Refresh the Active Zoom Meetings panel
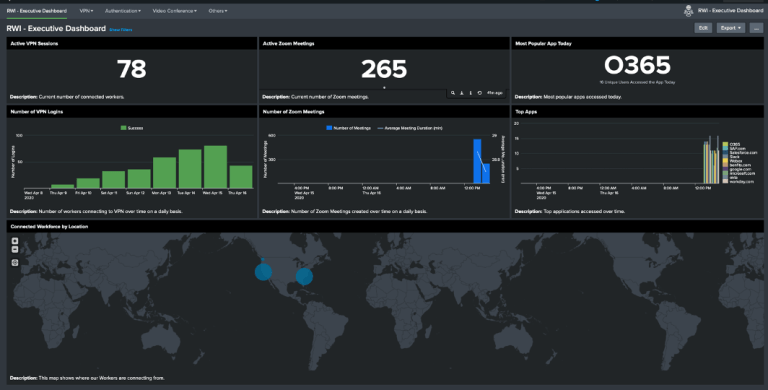 (480, 93)
